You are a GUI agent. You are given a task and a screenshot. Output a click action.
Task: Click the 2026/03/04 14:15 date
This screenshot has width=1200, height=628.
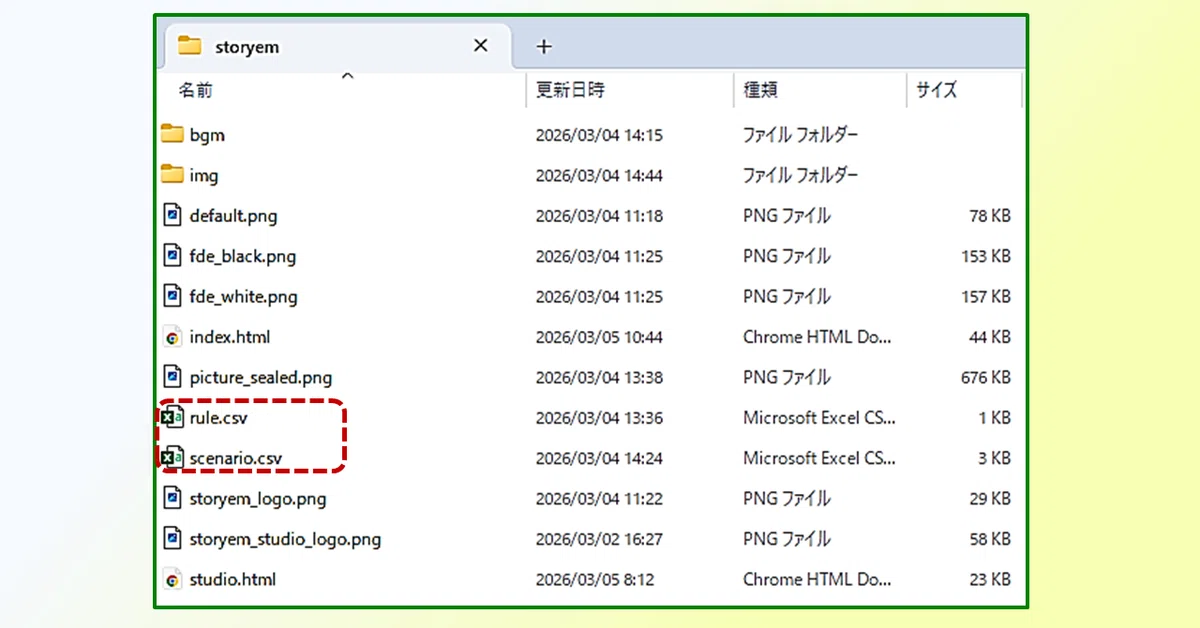click(599, 135)
